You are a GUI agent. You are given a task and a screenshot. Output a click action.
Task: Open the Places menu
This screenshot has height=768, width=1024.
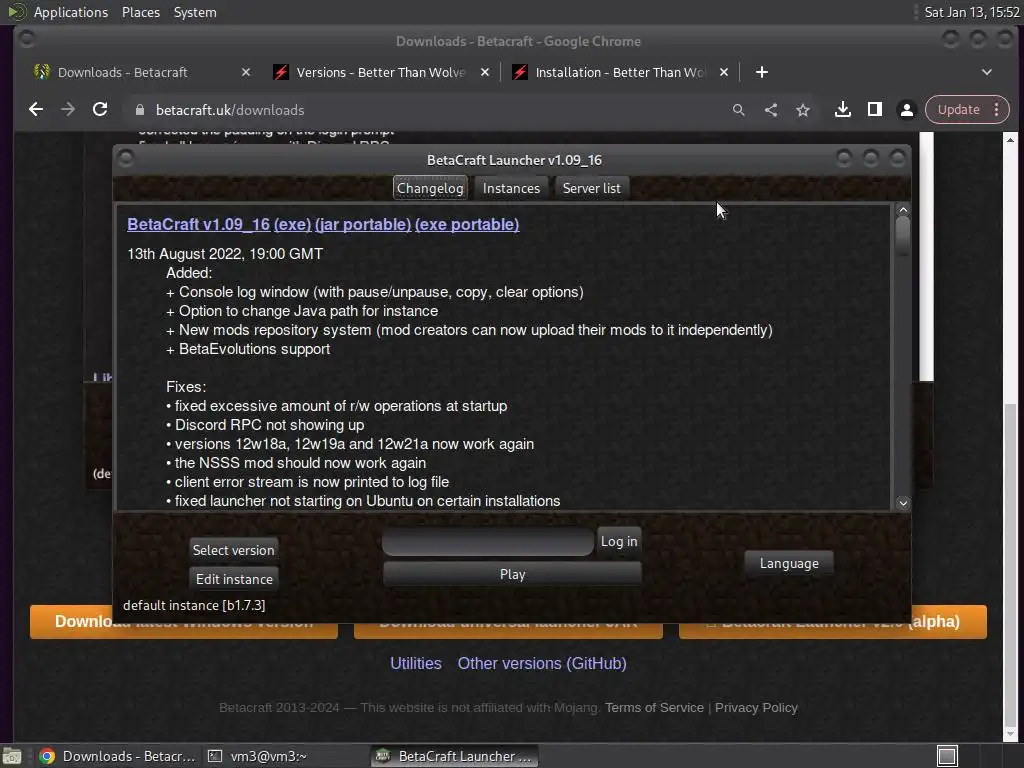tap(141, 12)
